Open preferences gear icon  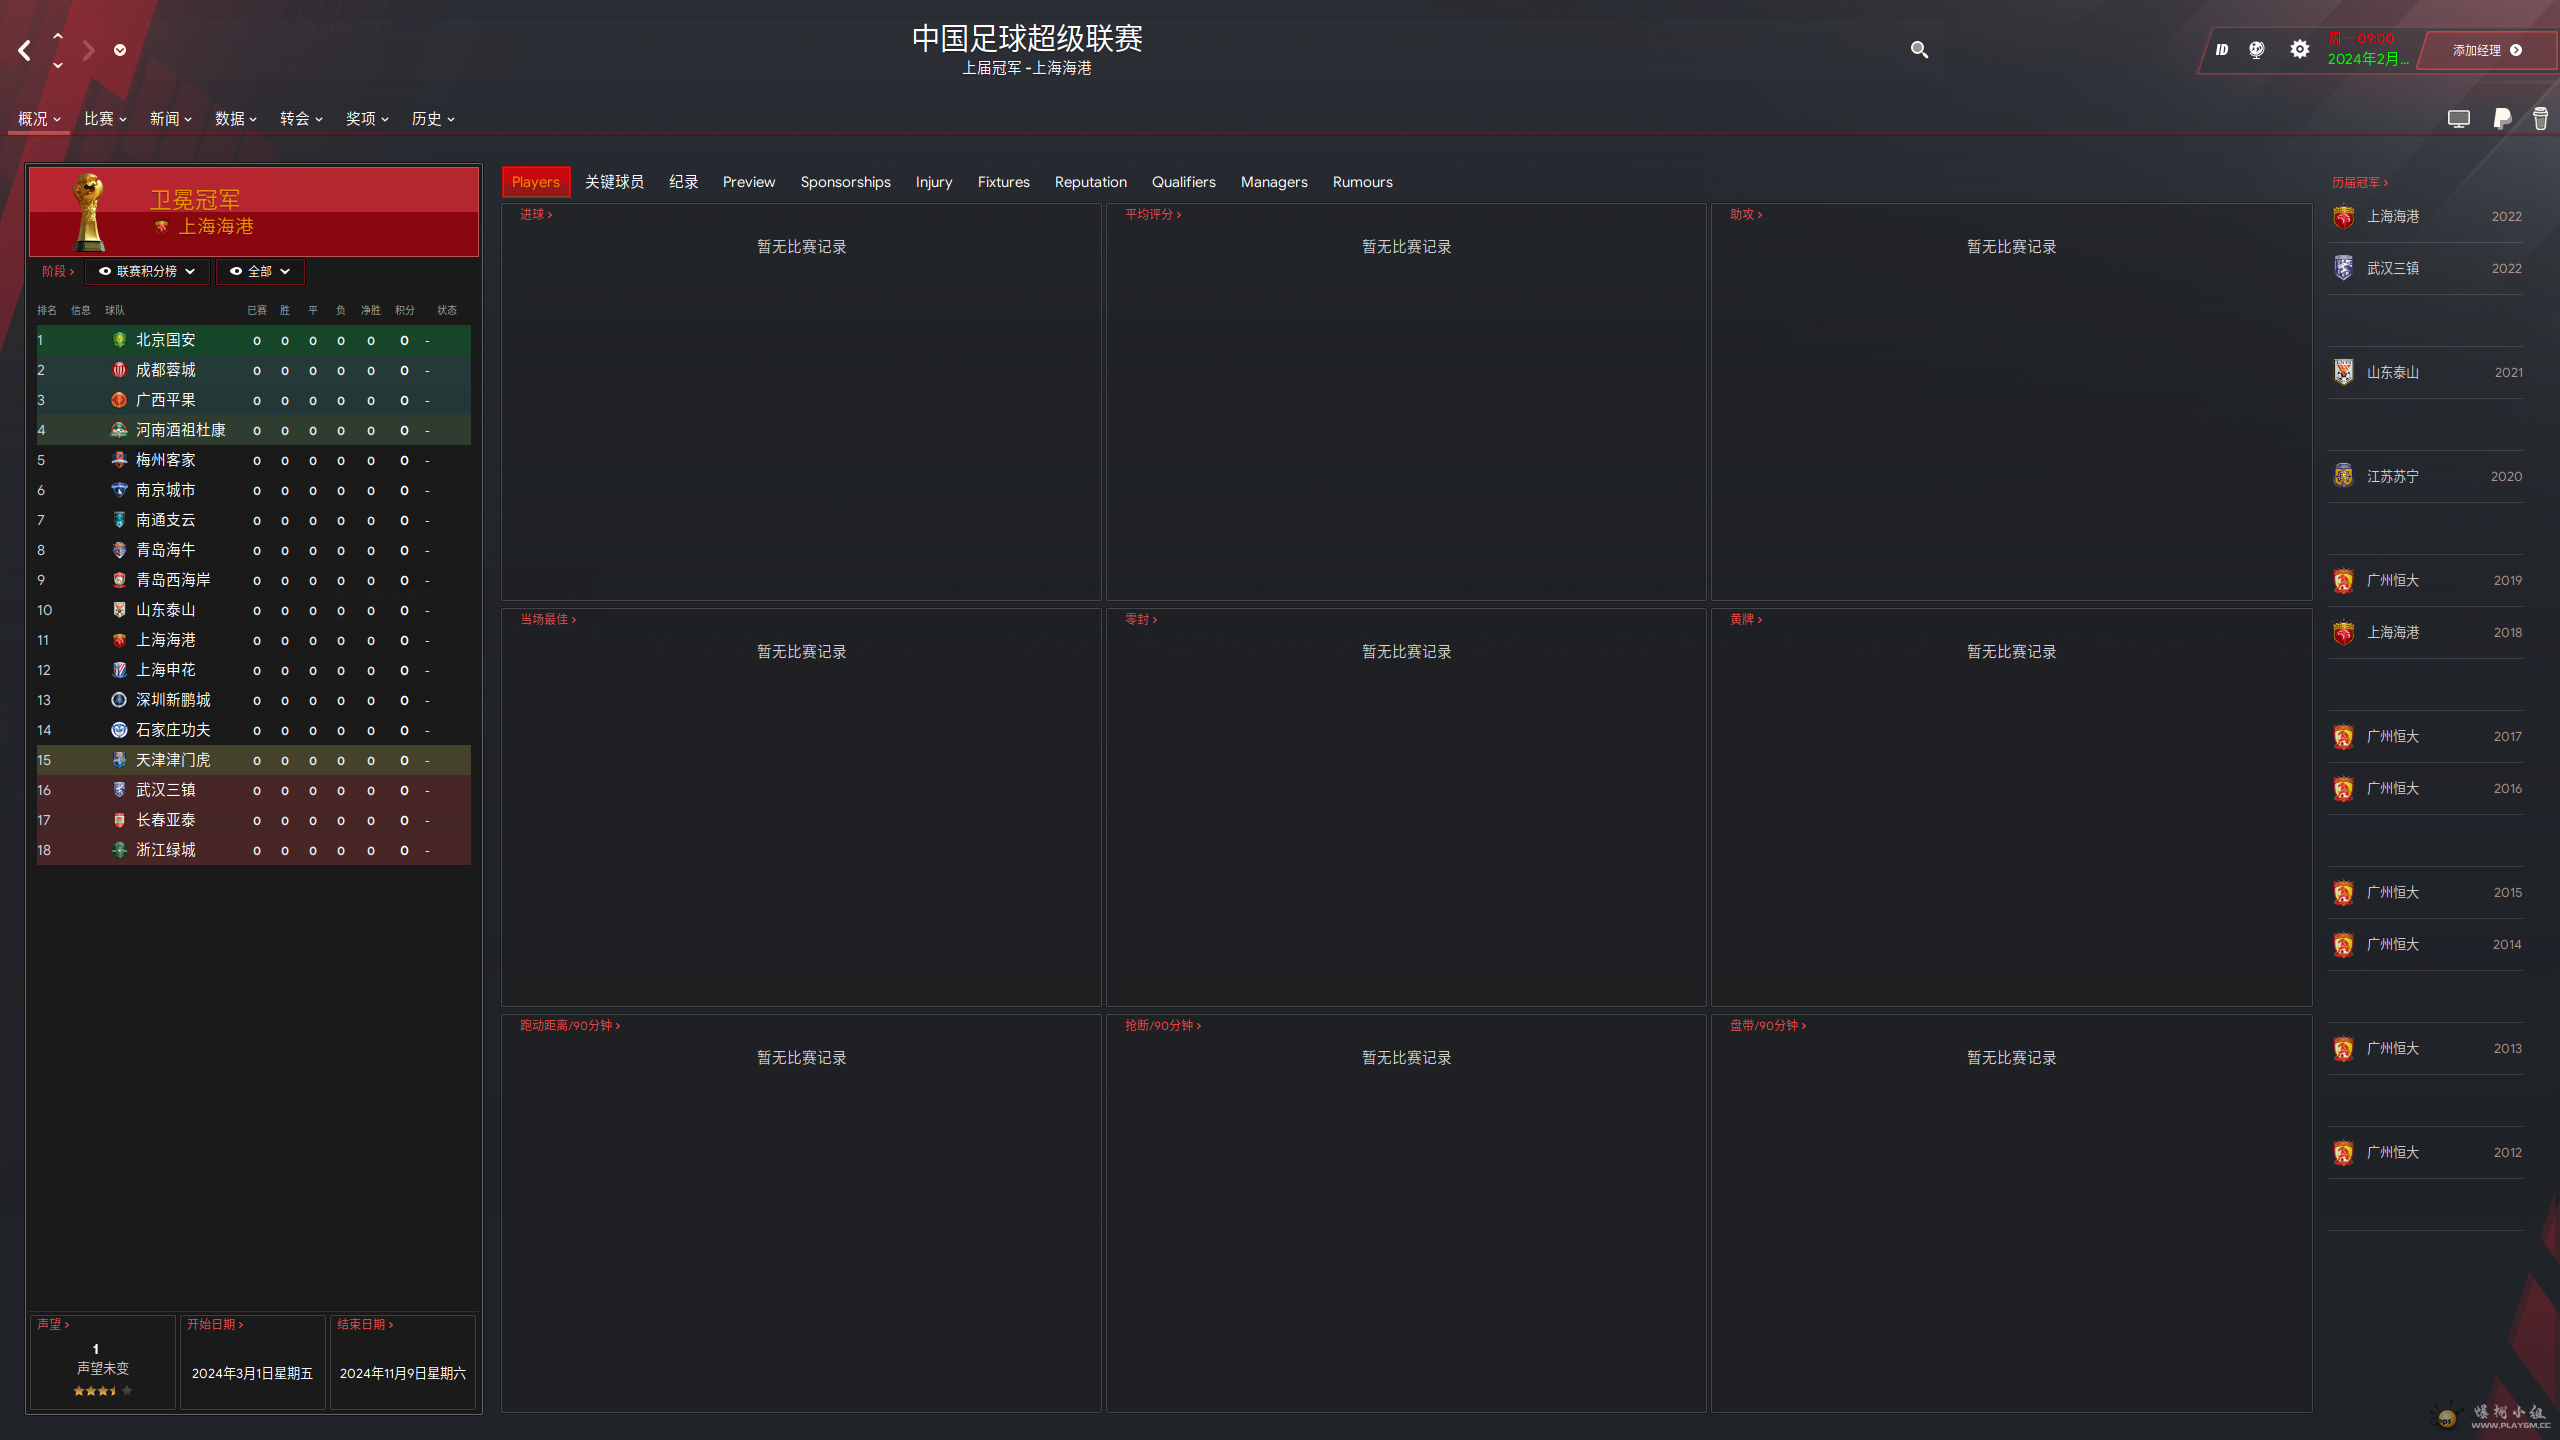[x=2300, y=49]
